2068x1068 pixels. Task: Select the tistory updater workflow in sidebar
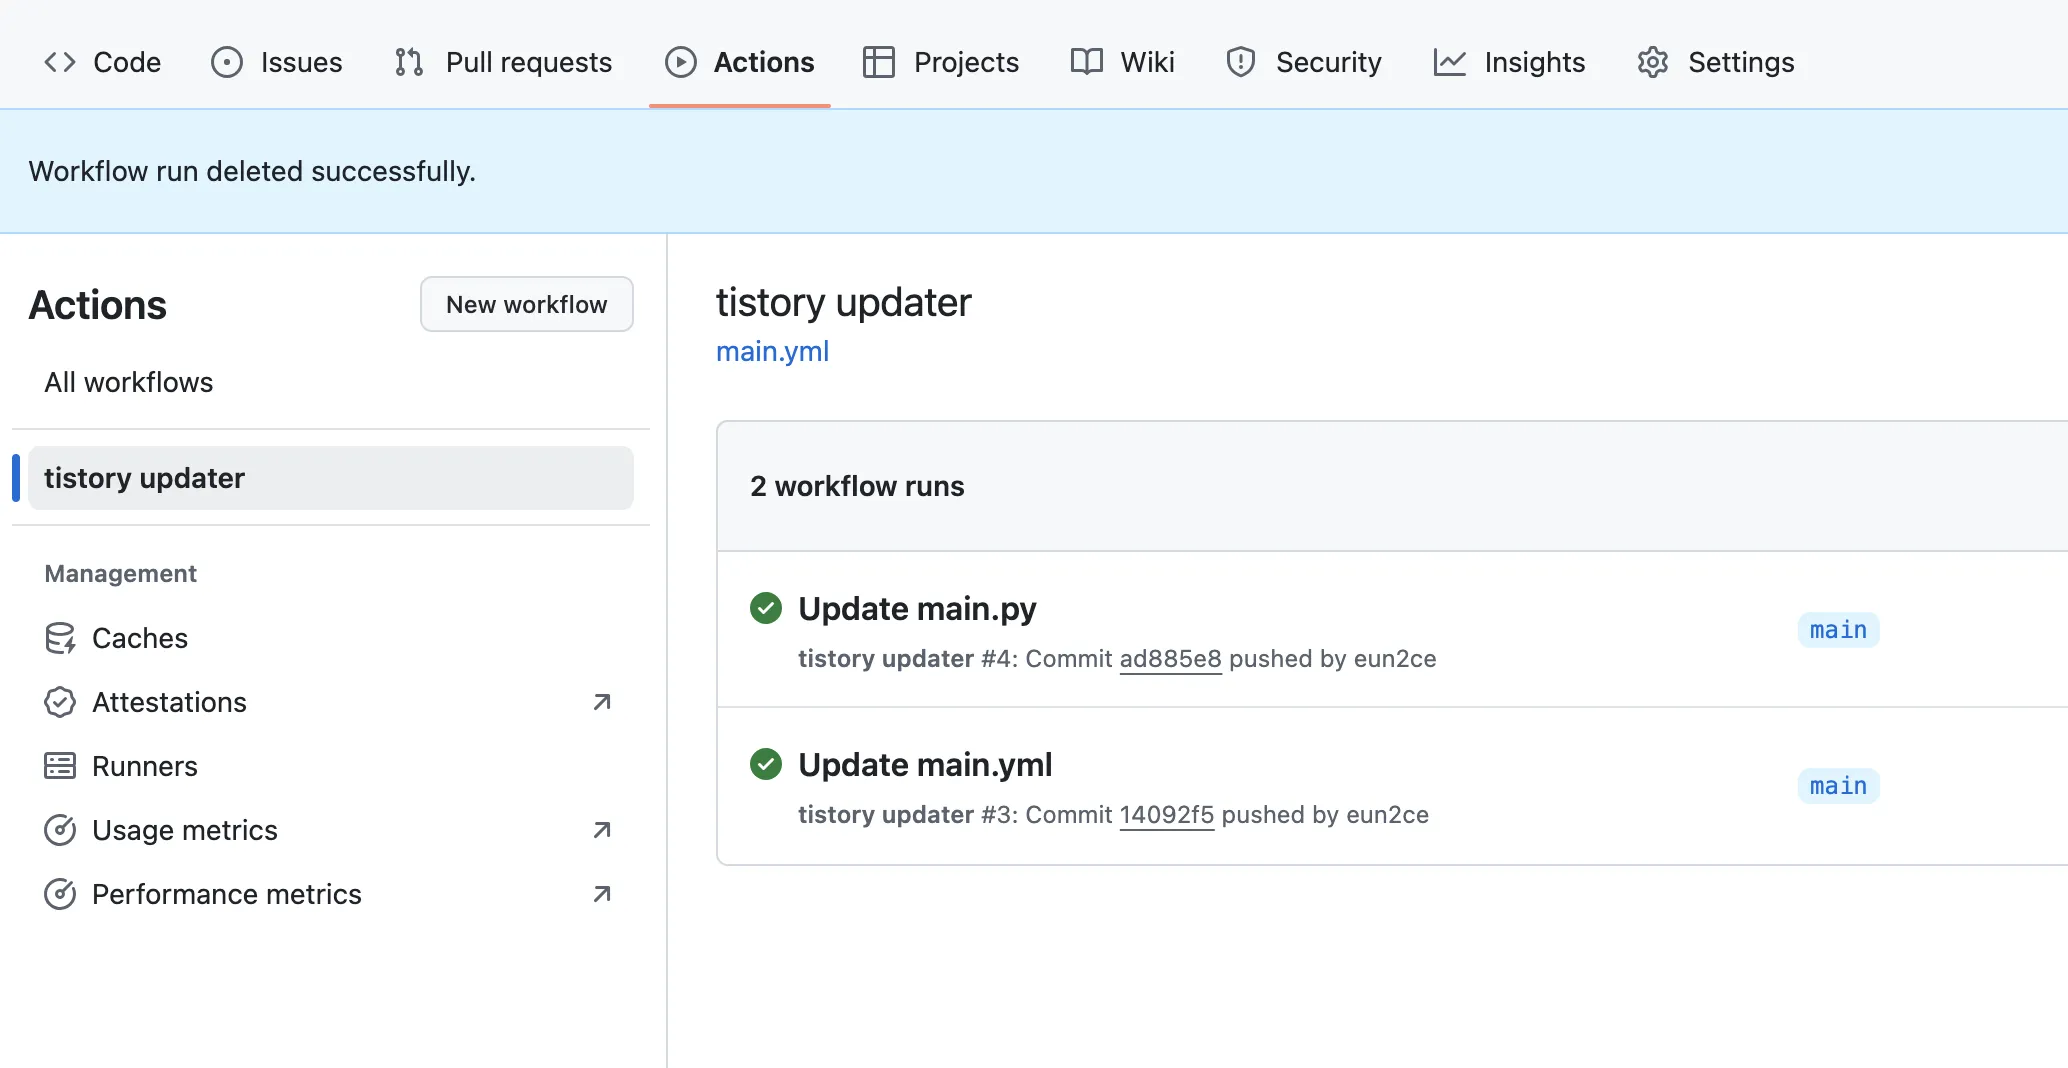[145, 478]
